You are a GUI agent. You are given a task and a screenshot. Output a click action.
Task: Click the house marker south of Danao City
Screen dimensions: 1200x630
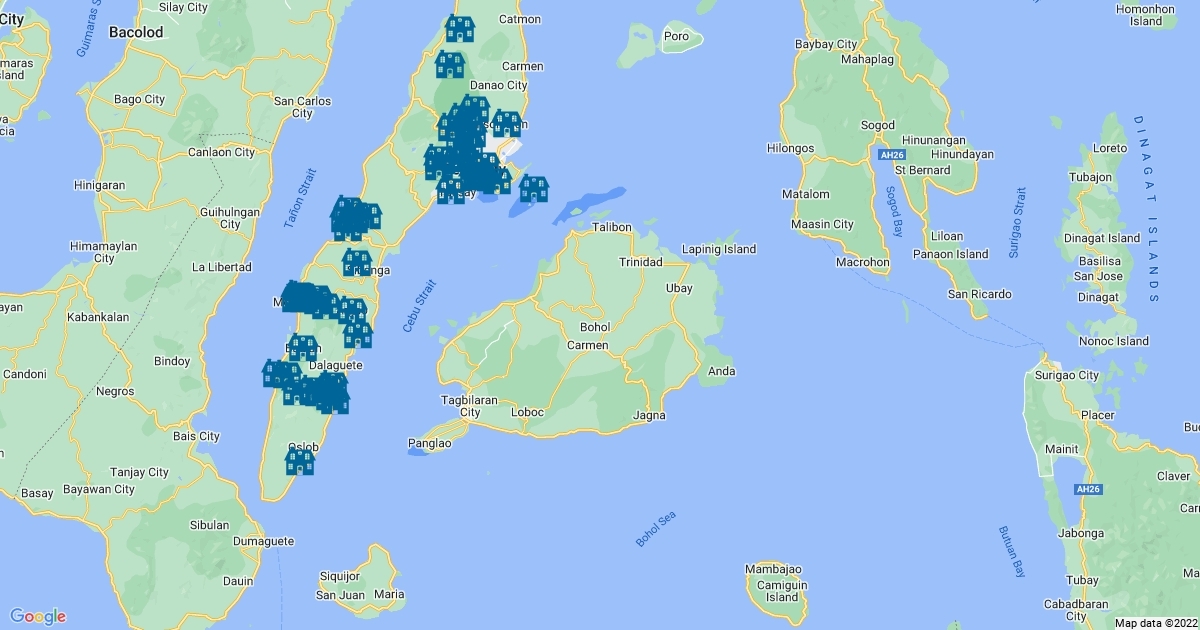[x=507, y=124]
